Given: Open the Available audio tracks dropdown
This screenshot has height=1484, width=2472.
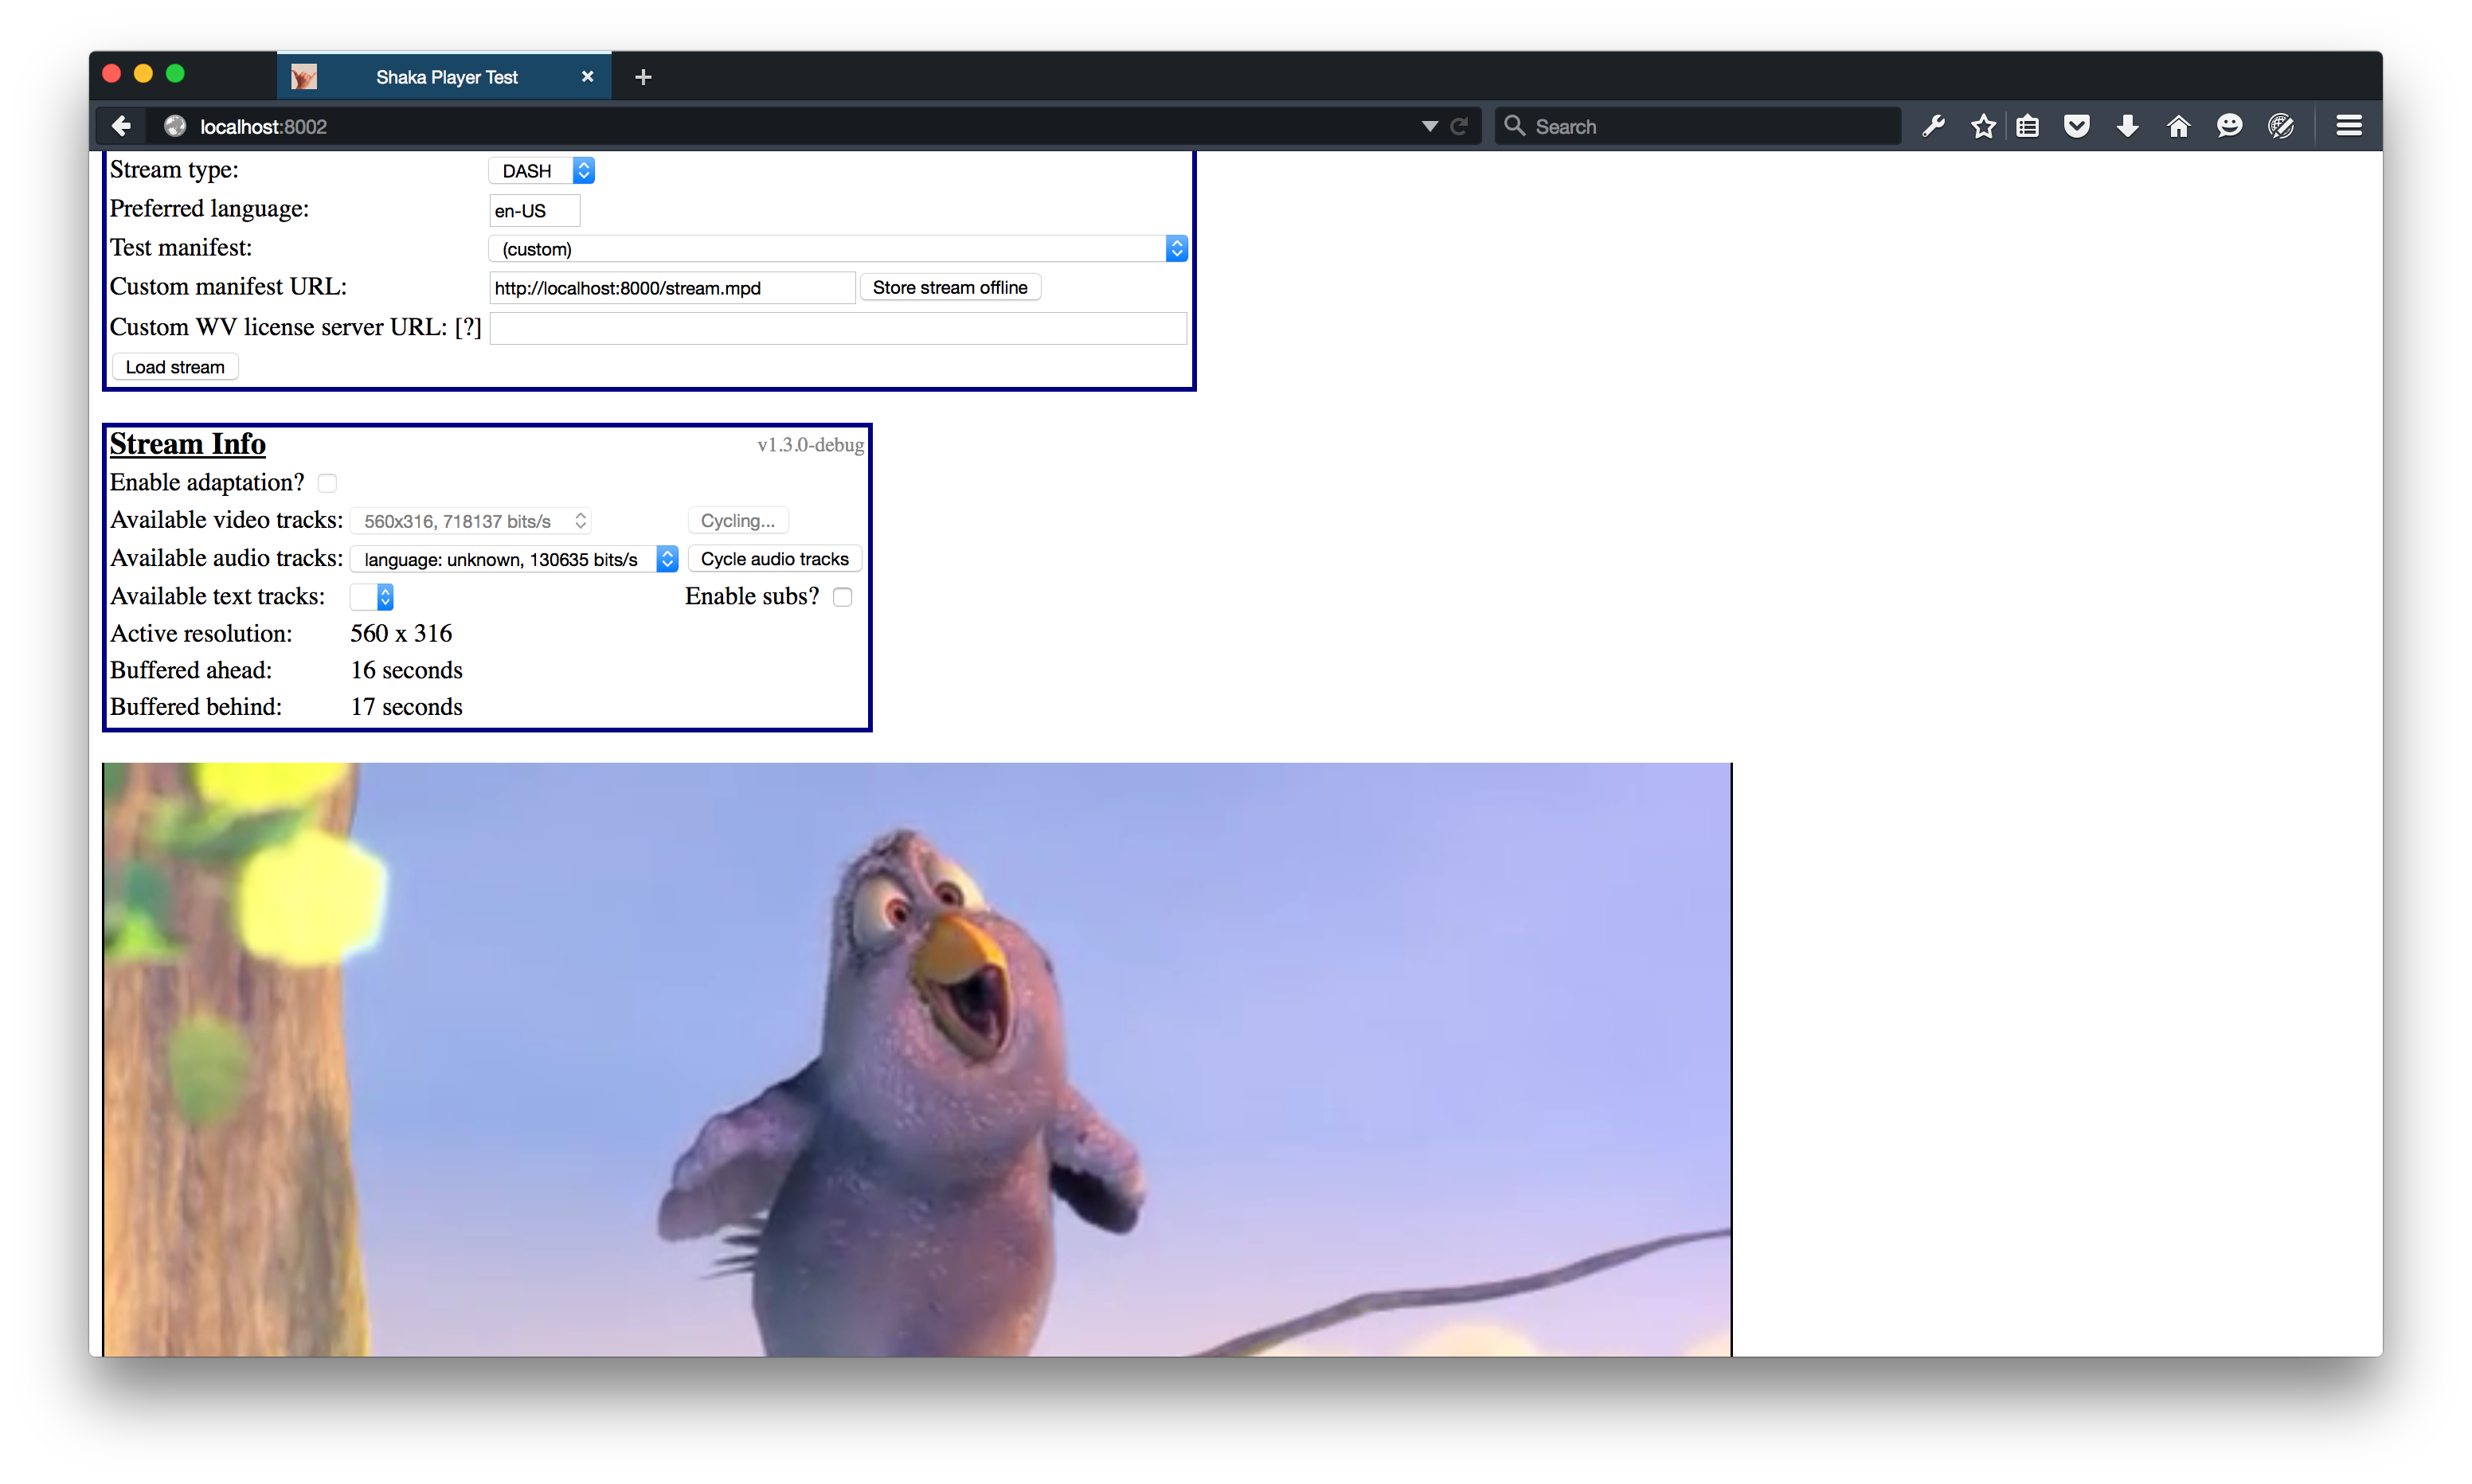Looking at the screenshot, I should 514,559.
